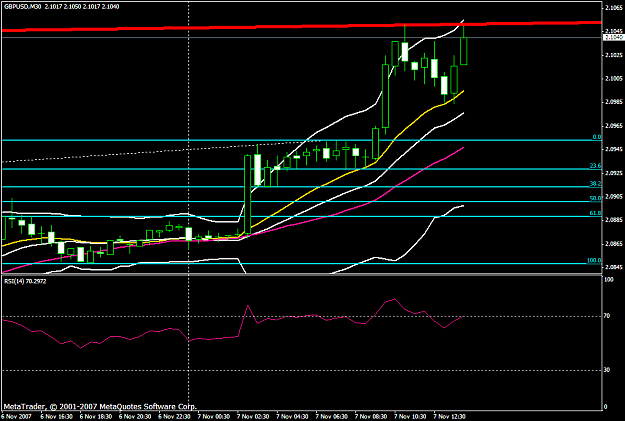Click the 23.6 Fibonacci level label

tap(595, 165)
